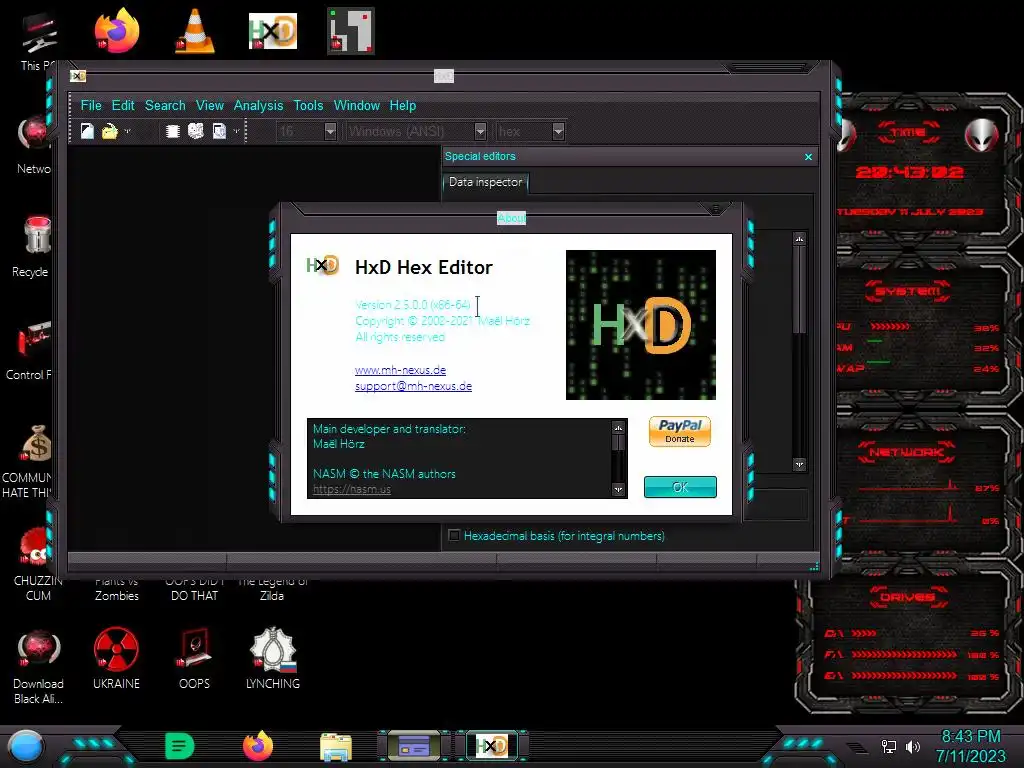Click the support@mh-nexus.de email link
This screenshot has height=768, width=1024.
click(x=413, y=386)
